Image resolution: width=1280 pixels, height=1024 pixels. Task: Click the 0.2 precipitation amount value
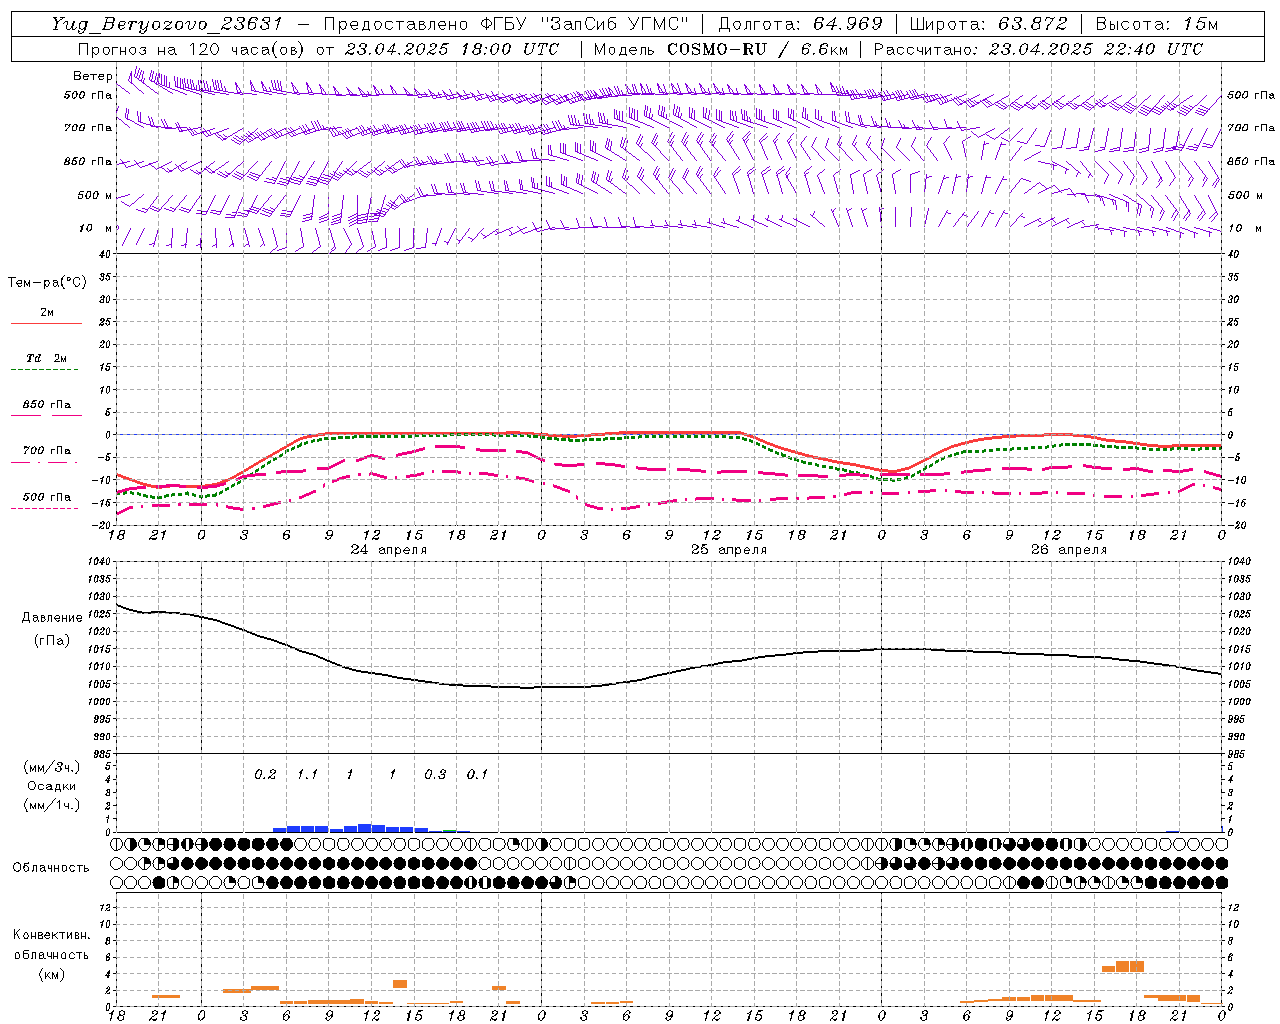click(265, 775)
